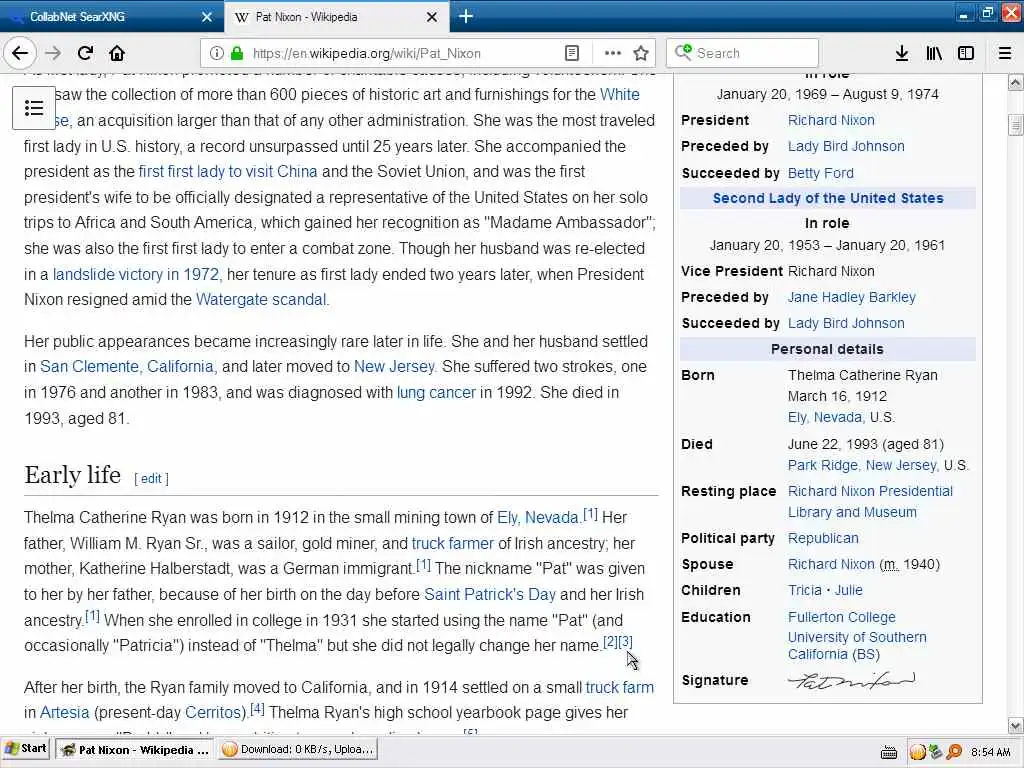This screenshot has height=768, width=1024.
Task: Click the page scrollbar down arrow
Action: (1016, 726)
